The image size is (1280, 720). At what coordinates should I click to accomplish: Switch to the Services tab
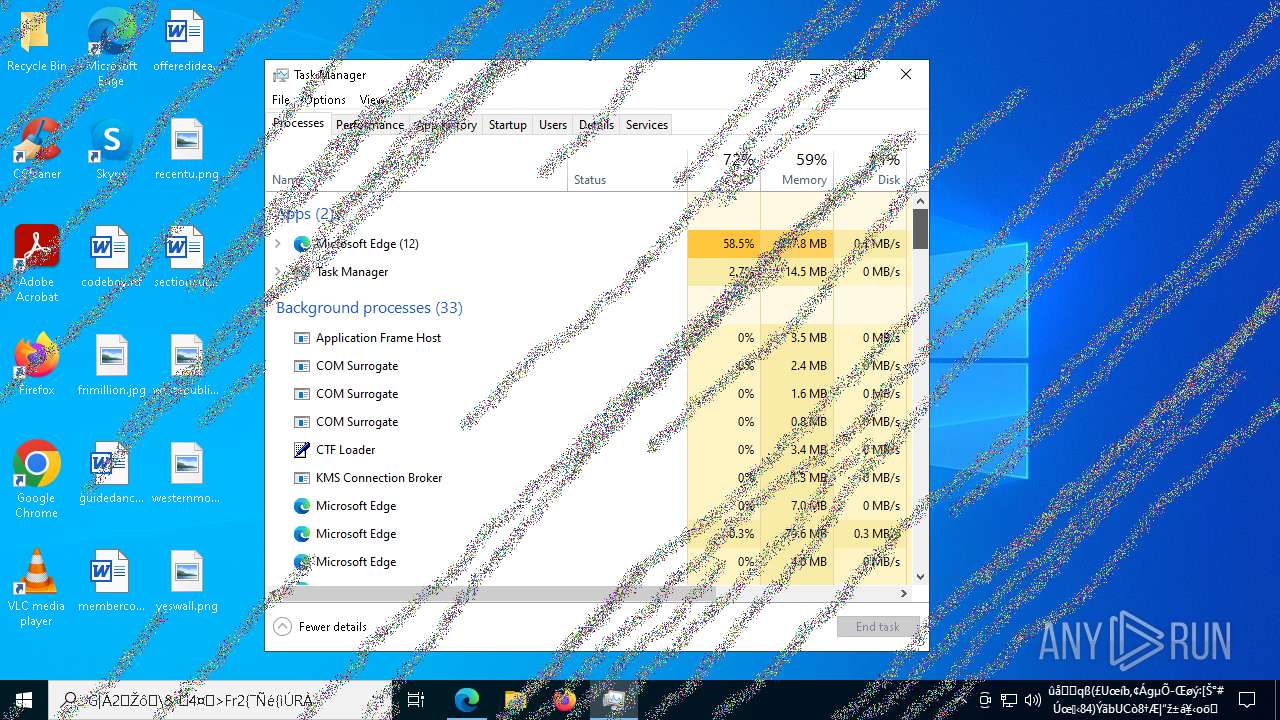(x=647, y=125)
